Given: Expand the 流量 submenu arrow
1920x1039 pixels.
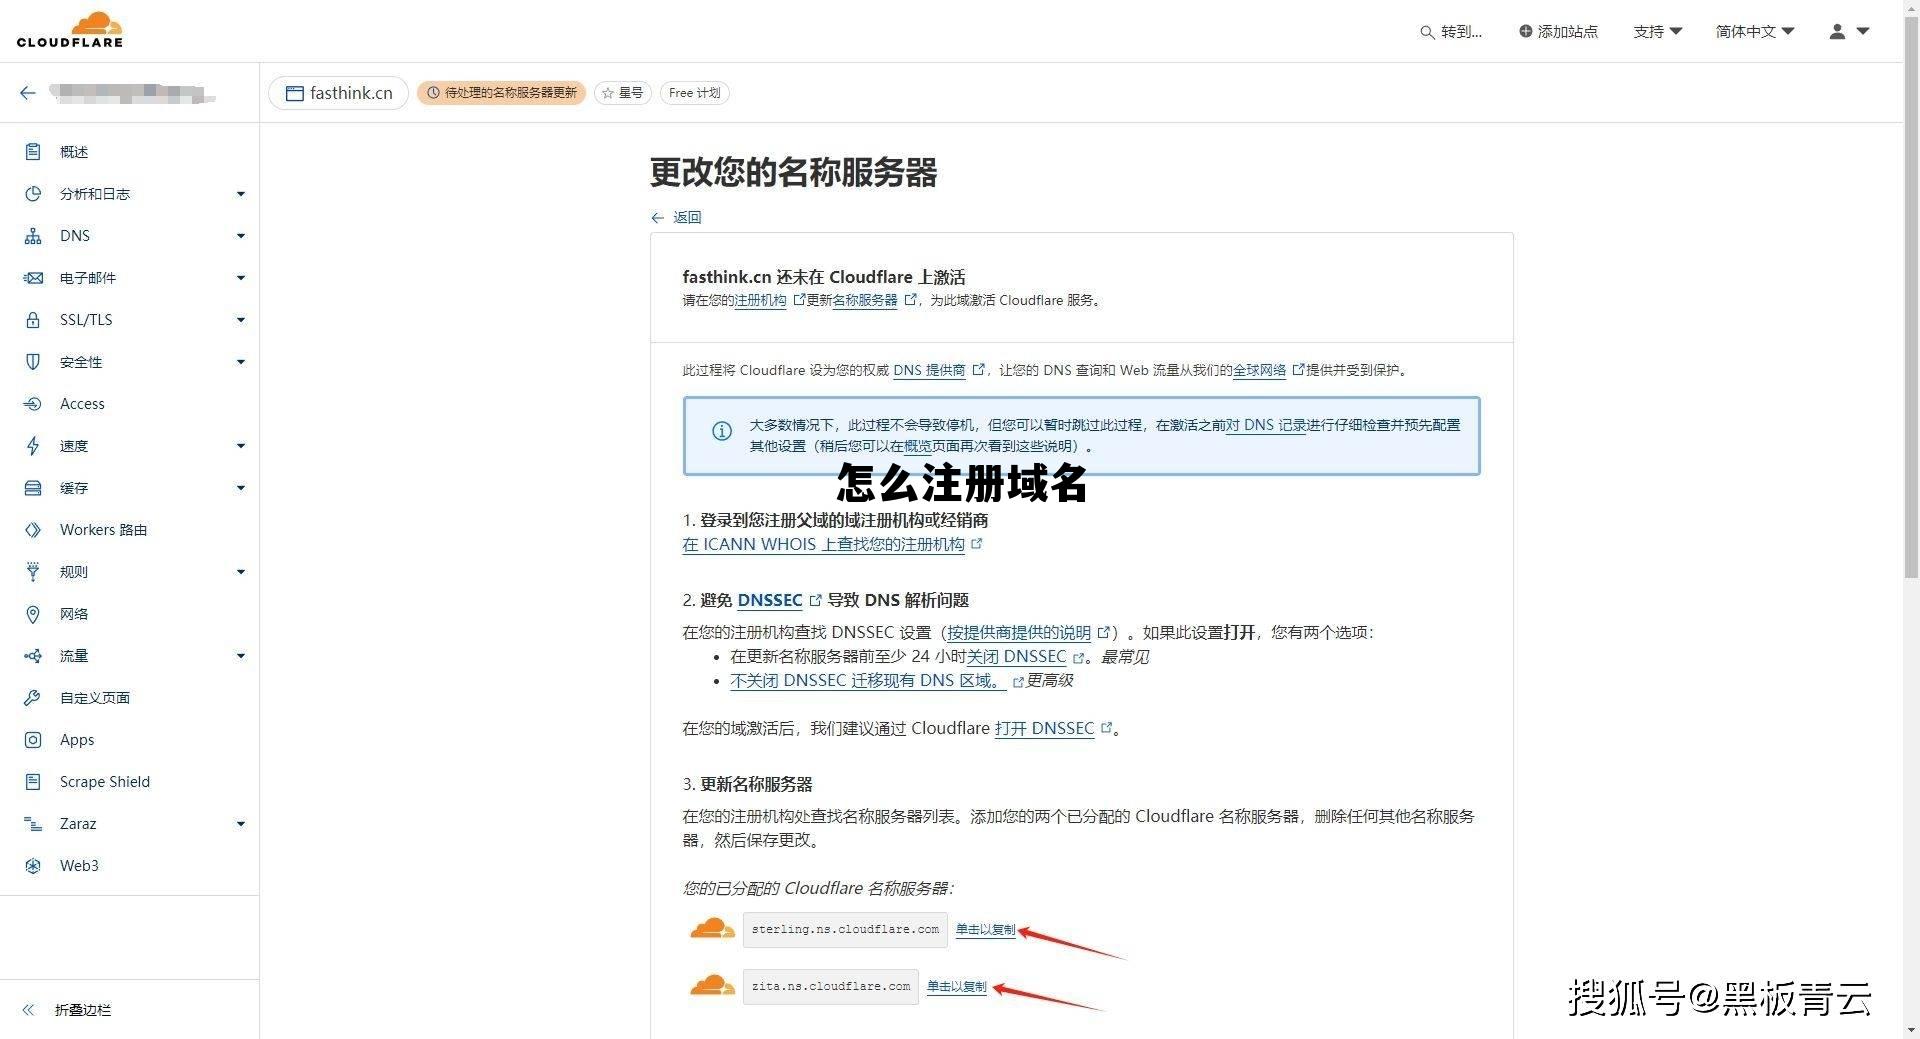Looking at the screenshot, I should click(x=241, y=656).
